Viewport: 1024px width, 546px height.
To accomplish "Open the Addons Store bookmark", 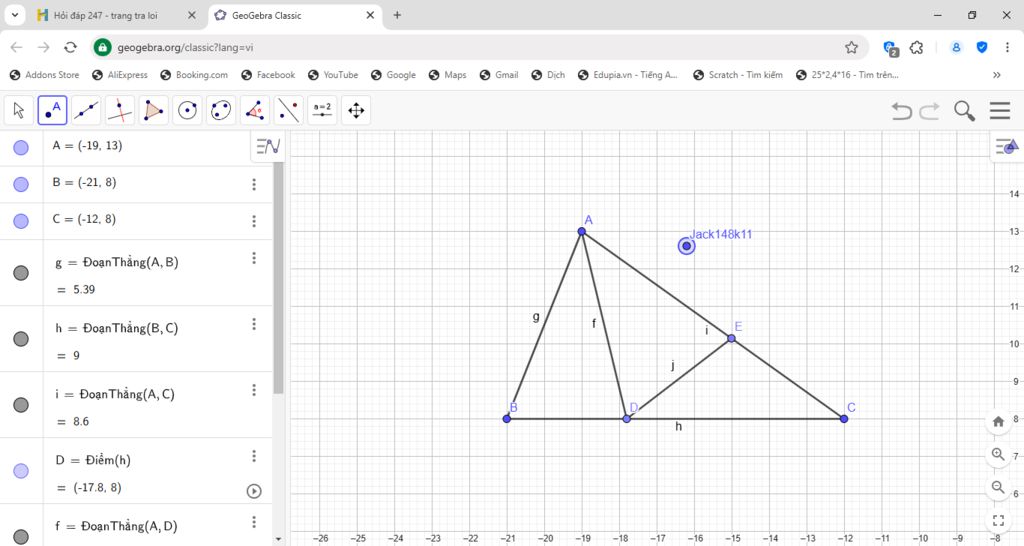I will point(44,75).
